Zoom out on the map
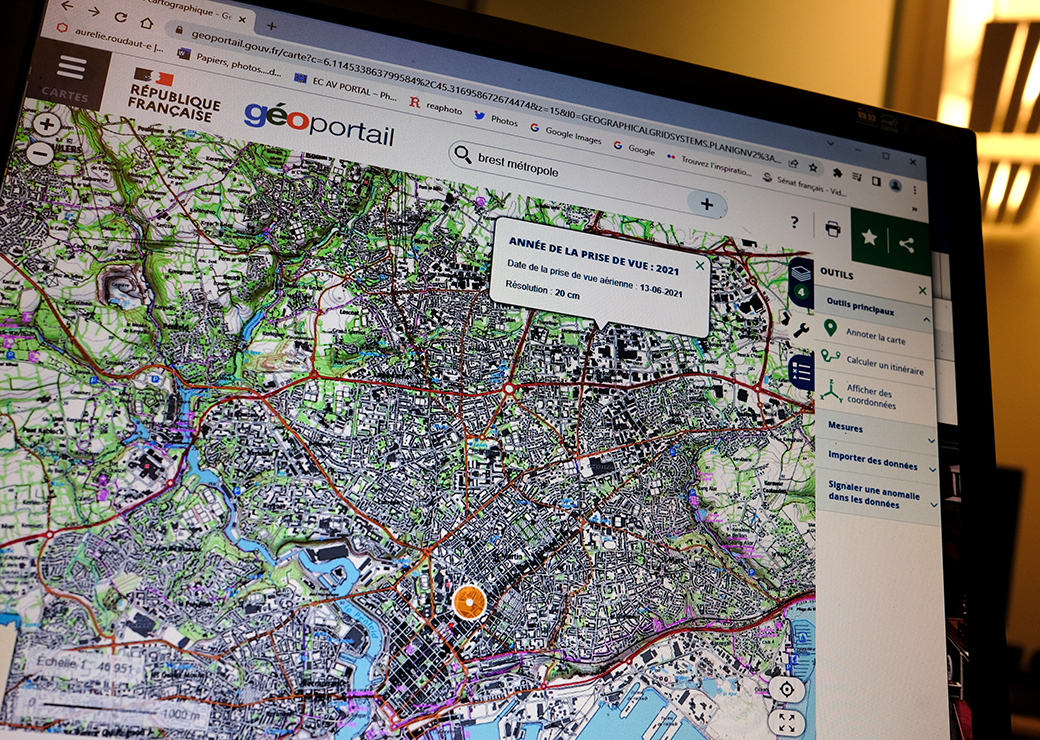 [x=41, y=154]
